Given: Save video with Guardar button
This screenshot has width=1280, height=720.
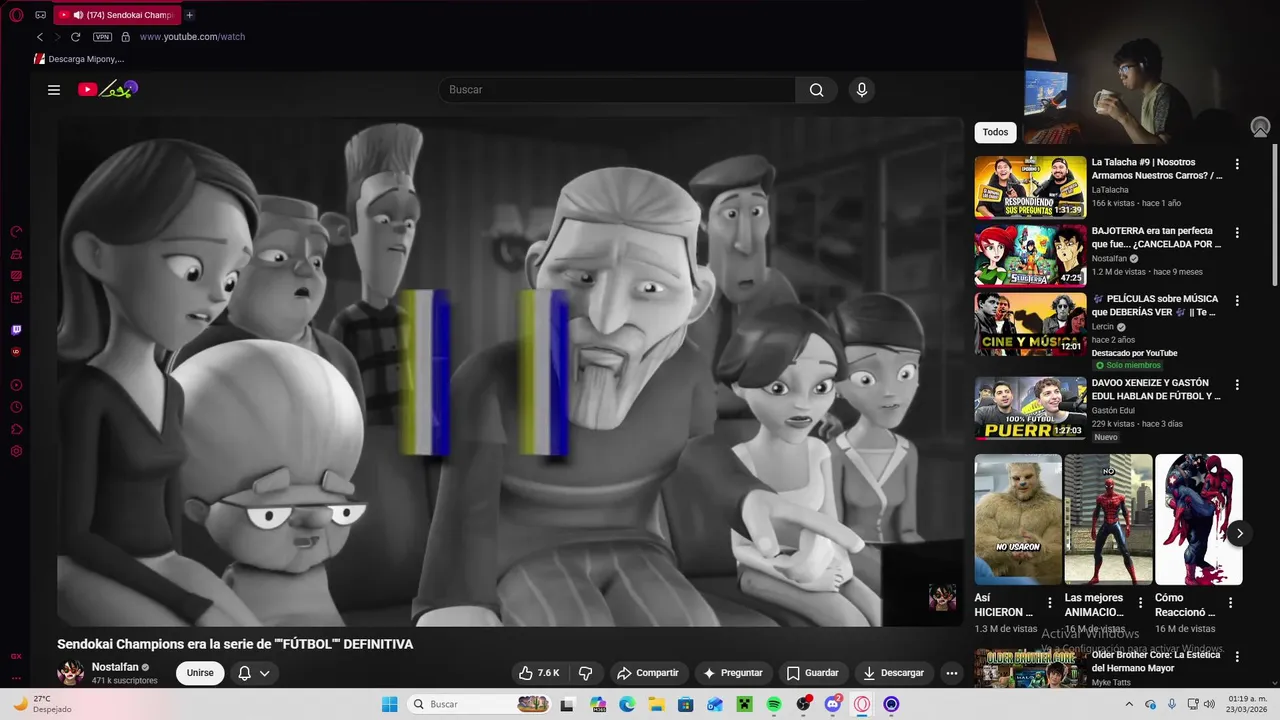Looking at the screenshot, I should (813, 673).
